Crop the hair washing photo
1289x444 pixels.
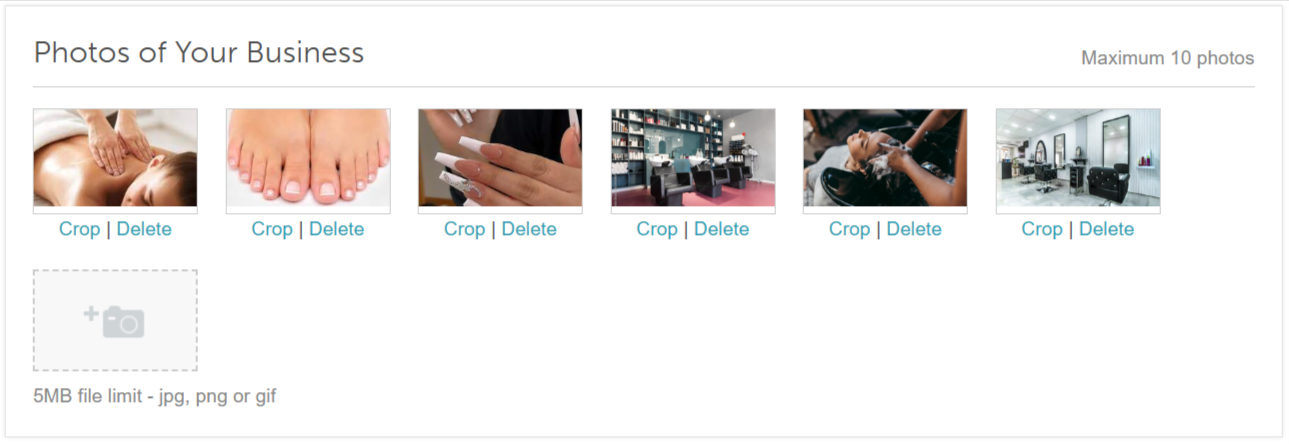point(849,229)
